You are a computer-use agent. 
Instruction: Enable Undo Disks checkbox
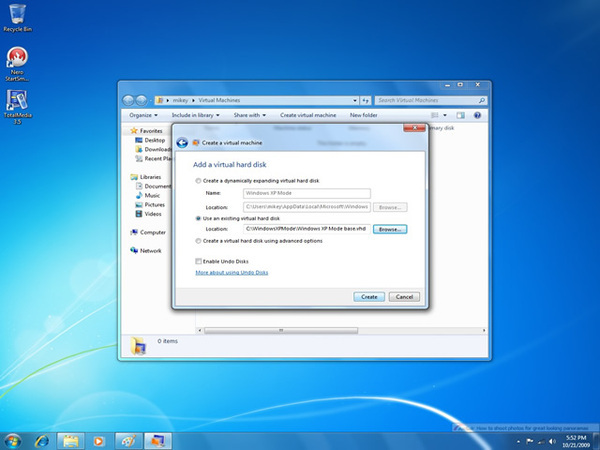(x=198, y=261)
